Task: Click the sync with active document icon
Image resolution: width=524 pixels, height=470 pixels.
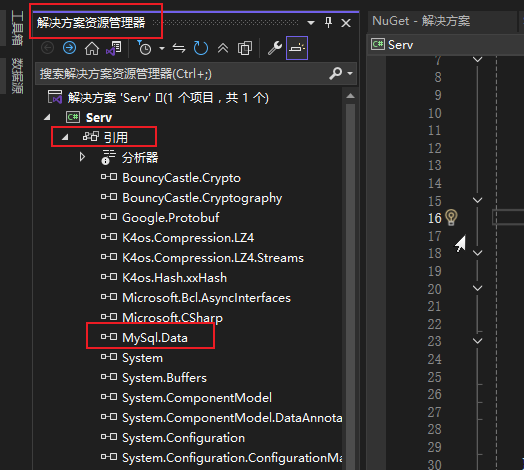Action: click(179, 48)
